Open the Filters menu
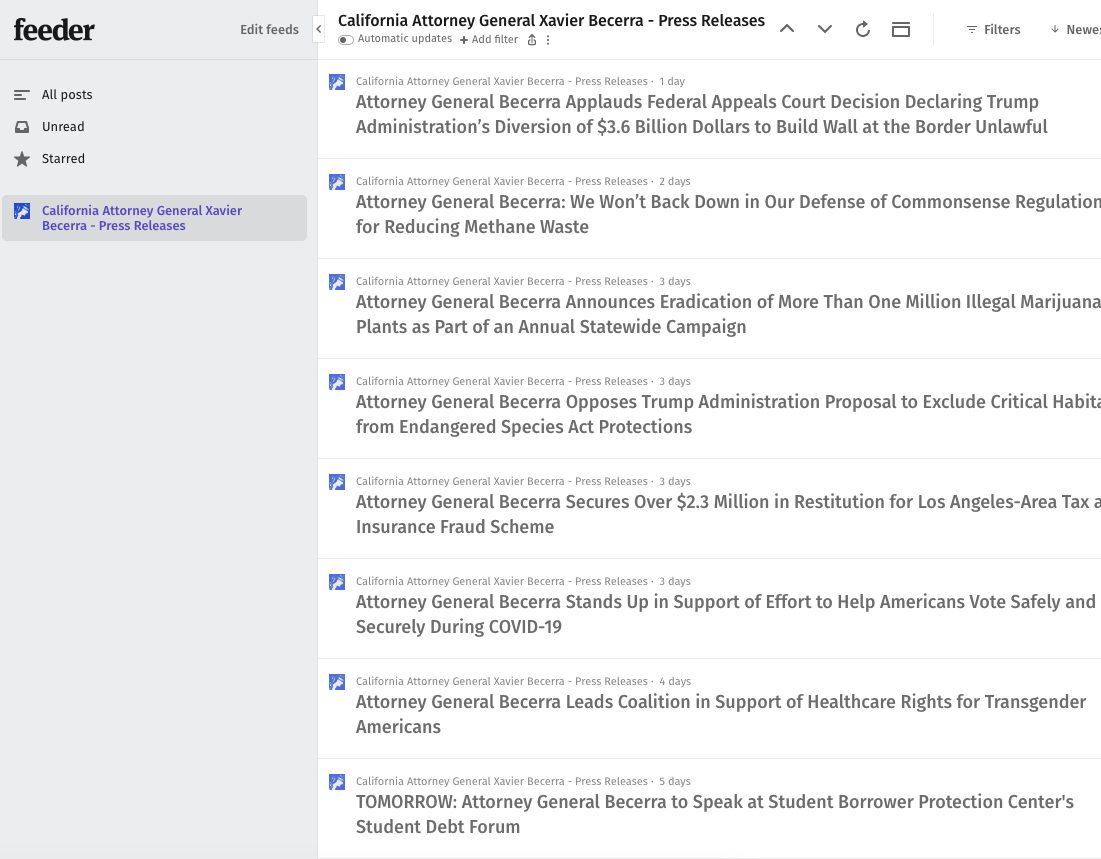1101x859 pixels. (994, 29)
